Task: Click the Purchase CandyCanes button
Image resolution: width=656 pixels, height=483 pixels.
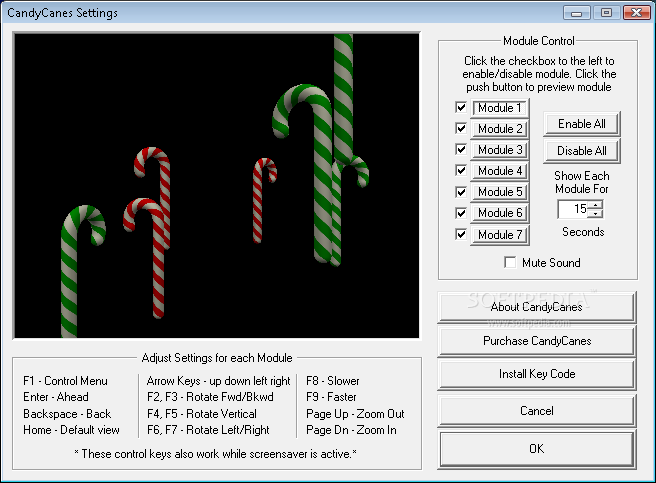Action: pos(537,341)
